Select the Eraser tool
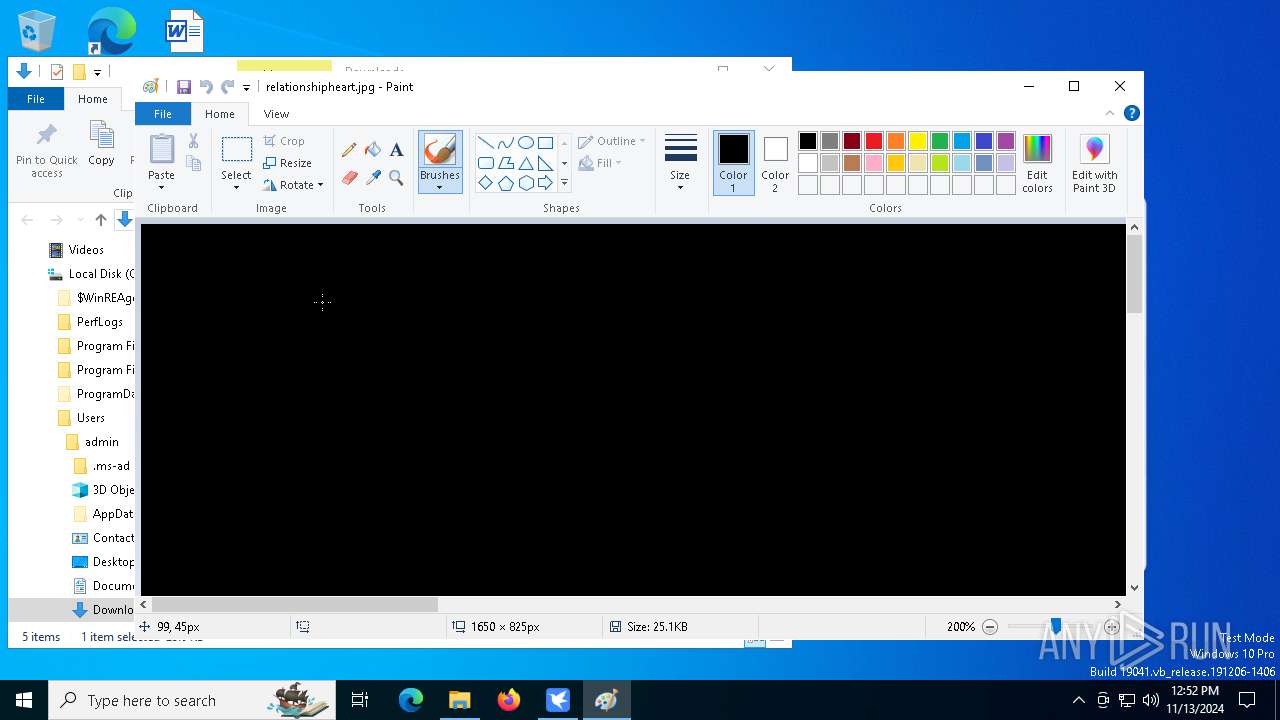Screen dimensions: 1280x720 [x=349, y=178]
